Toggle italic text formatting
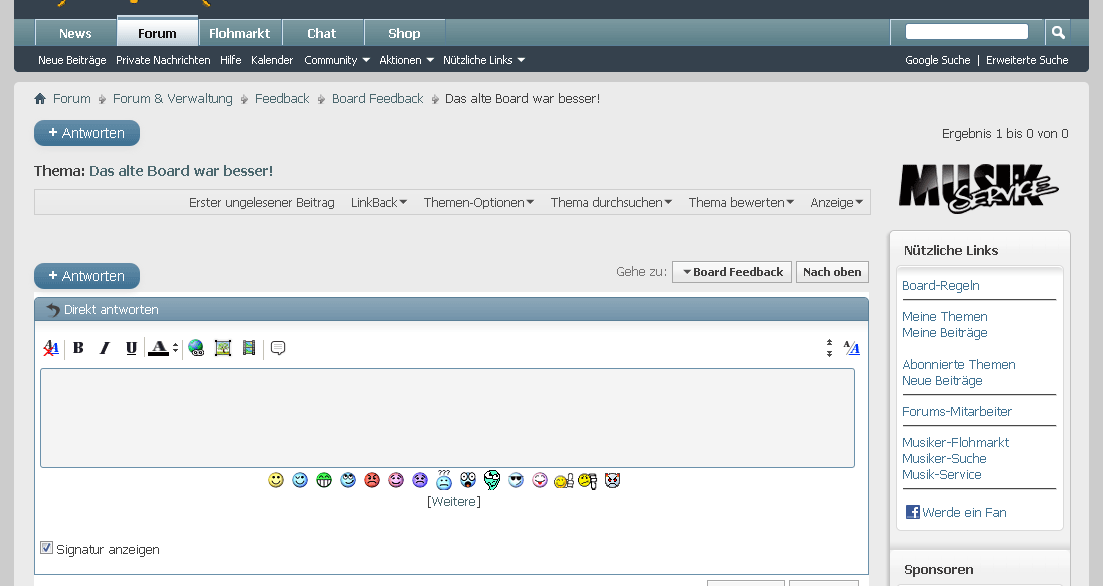The width and height of the screenshot is (1103, 586). (x=104, y=348)
